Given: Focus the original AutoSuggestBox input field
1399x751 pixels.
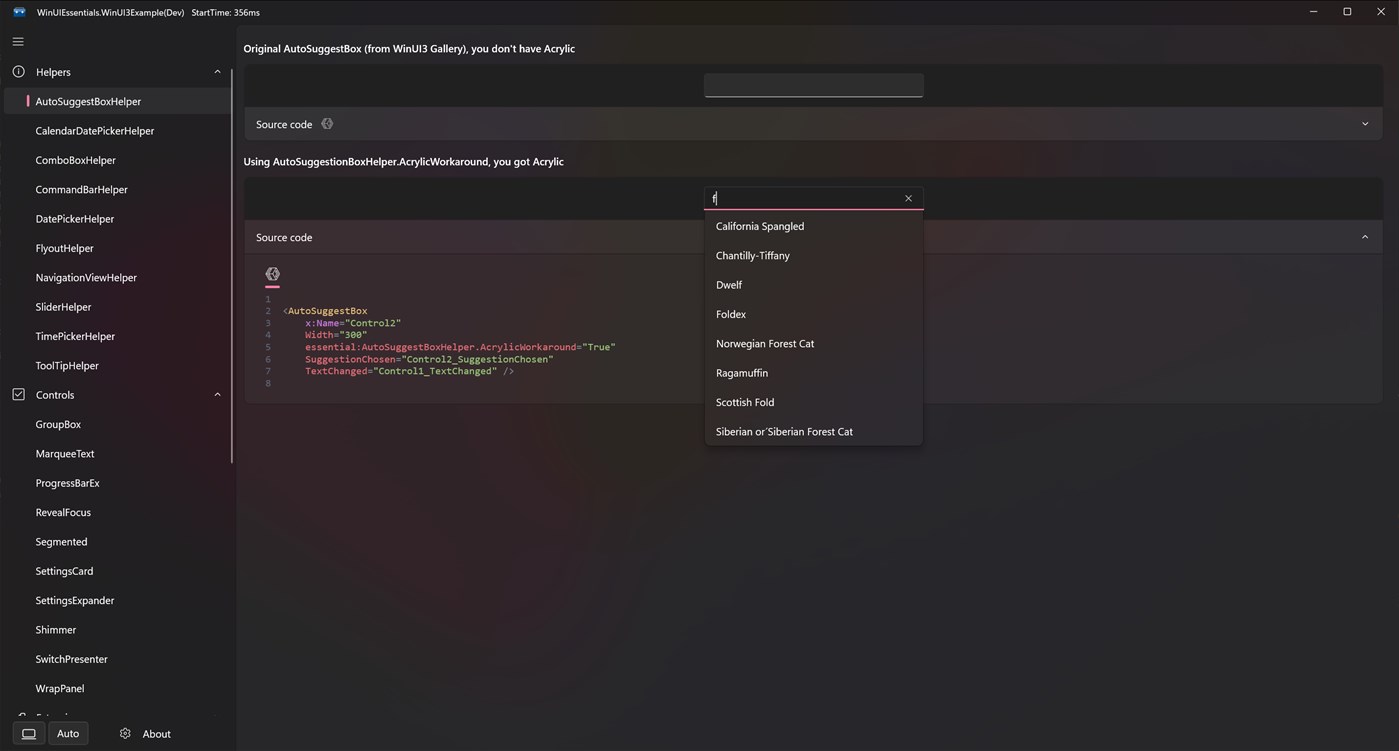Looking at the screenshot, I should click(814, 85).
